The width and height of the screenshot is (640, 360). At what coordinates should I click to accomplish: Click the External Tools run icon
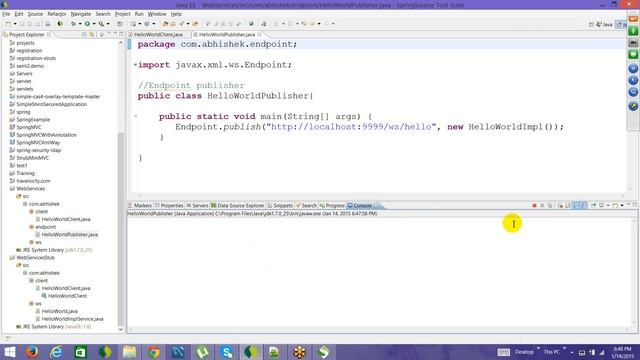[x=101, y=24]
